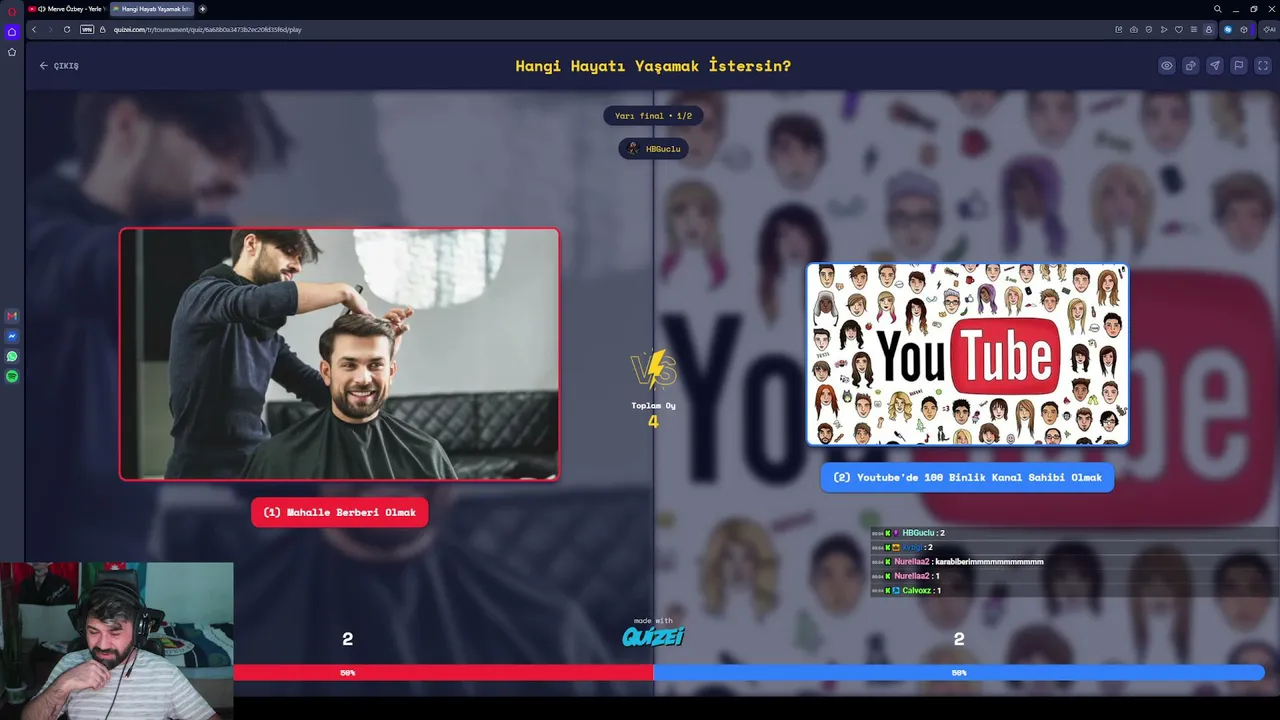Open a new browser tab
1280x720 pixels.
(x=203, y=9)
